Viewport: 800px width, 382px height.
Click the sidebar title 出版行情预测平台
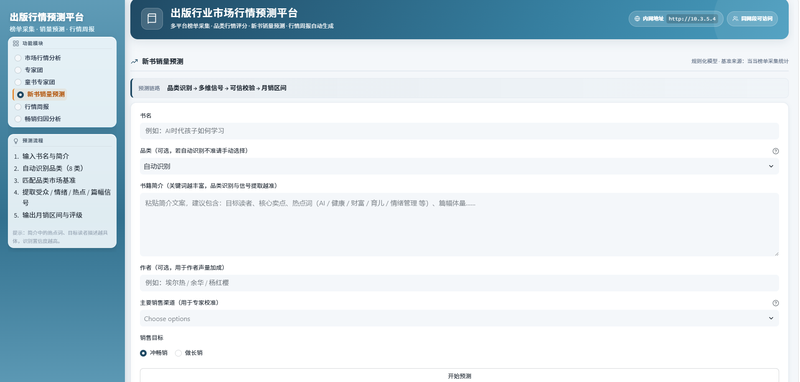coord(47,17)
